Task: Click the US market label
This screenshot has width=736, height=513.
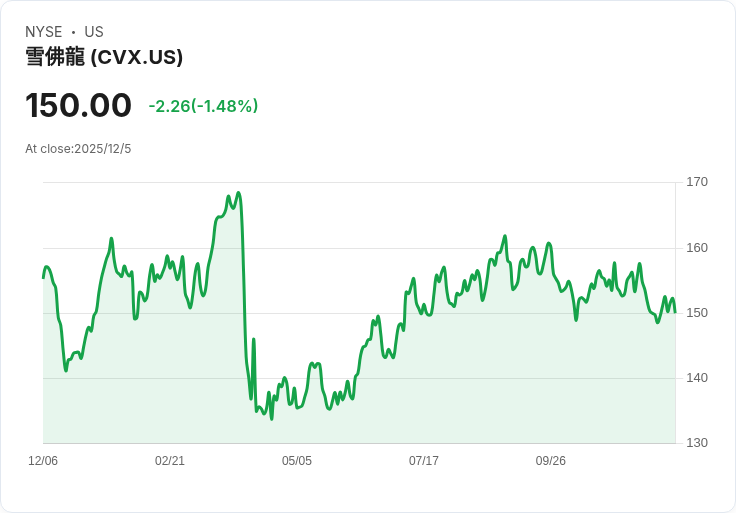Action: point(94,32)
